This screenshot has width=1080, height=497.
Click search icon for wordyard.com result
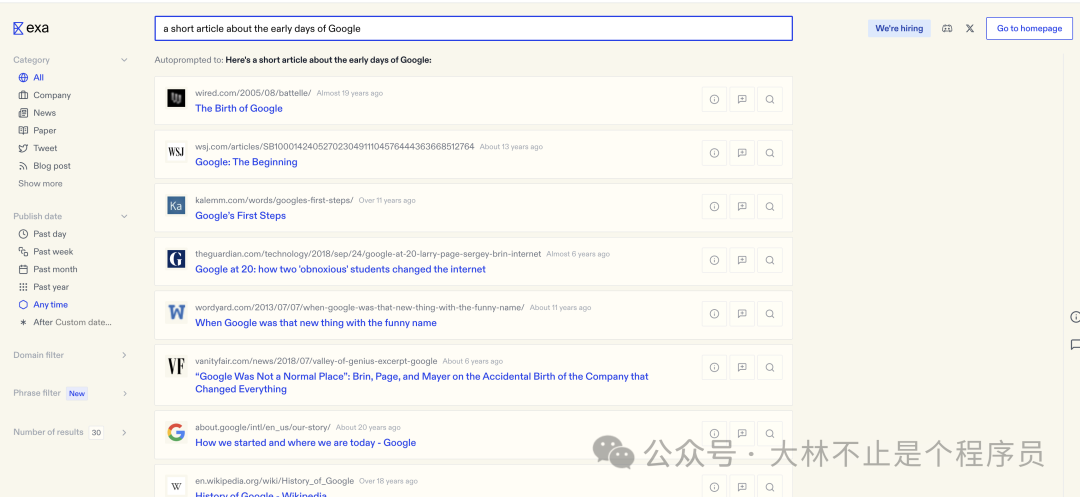pos(769,314)
